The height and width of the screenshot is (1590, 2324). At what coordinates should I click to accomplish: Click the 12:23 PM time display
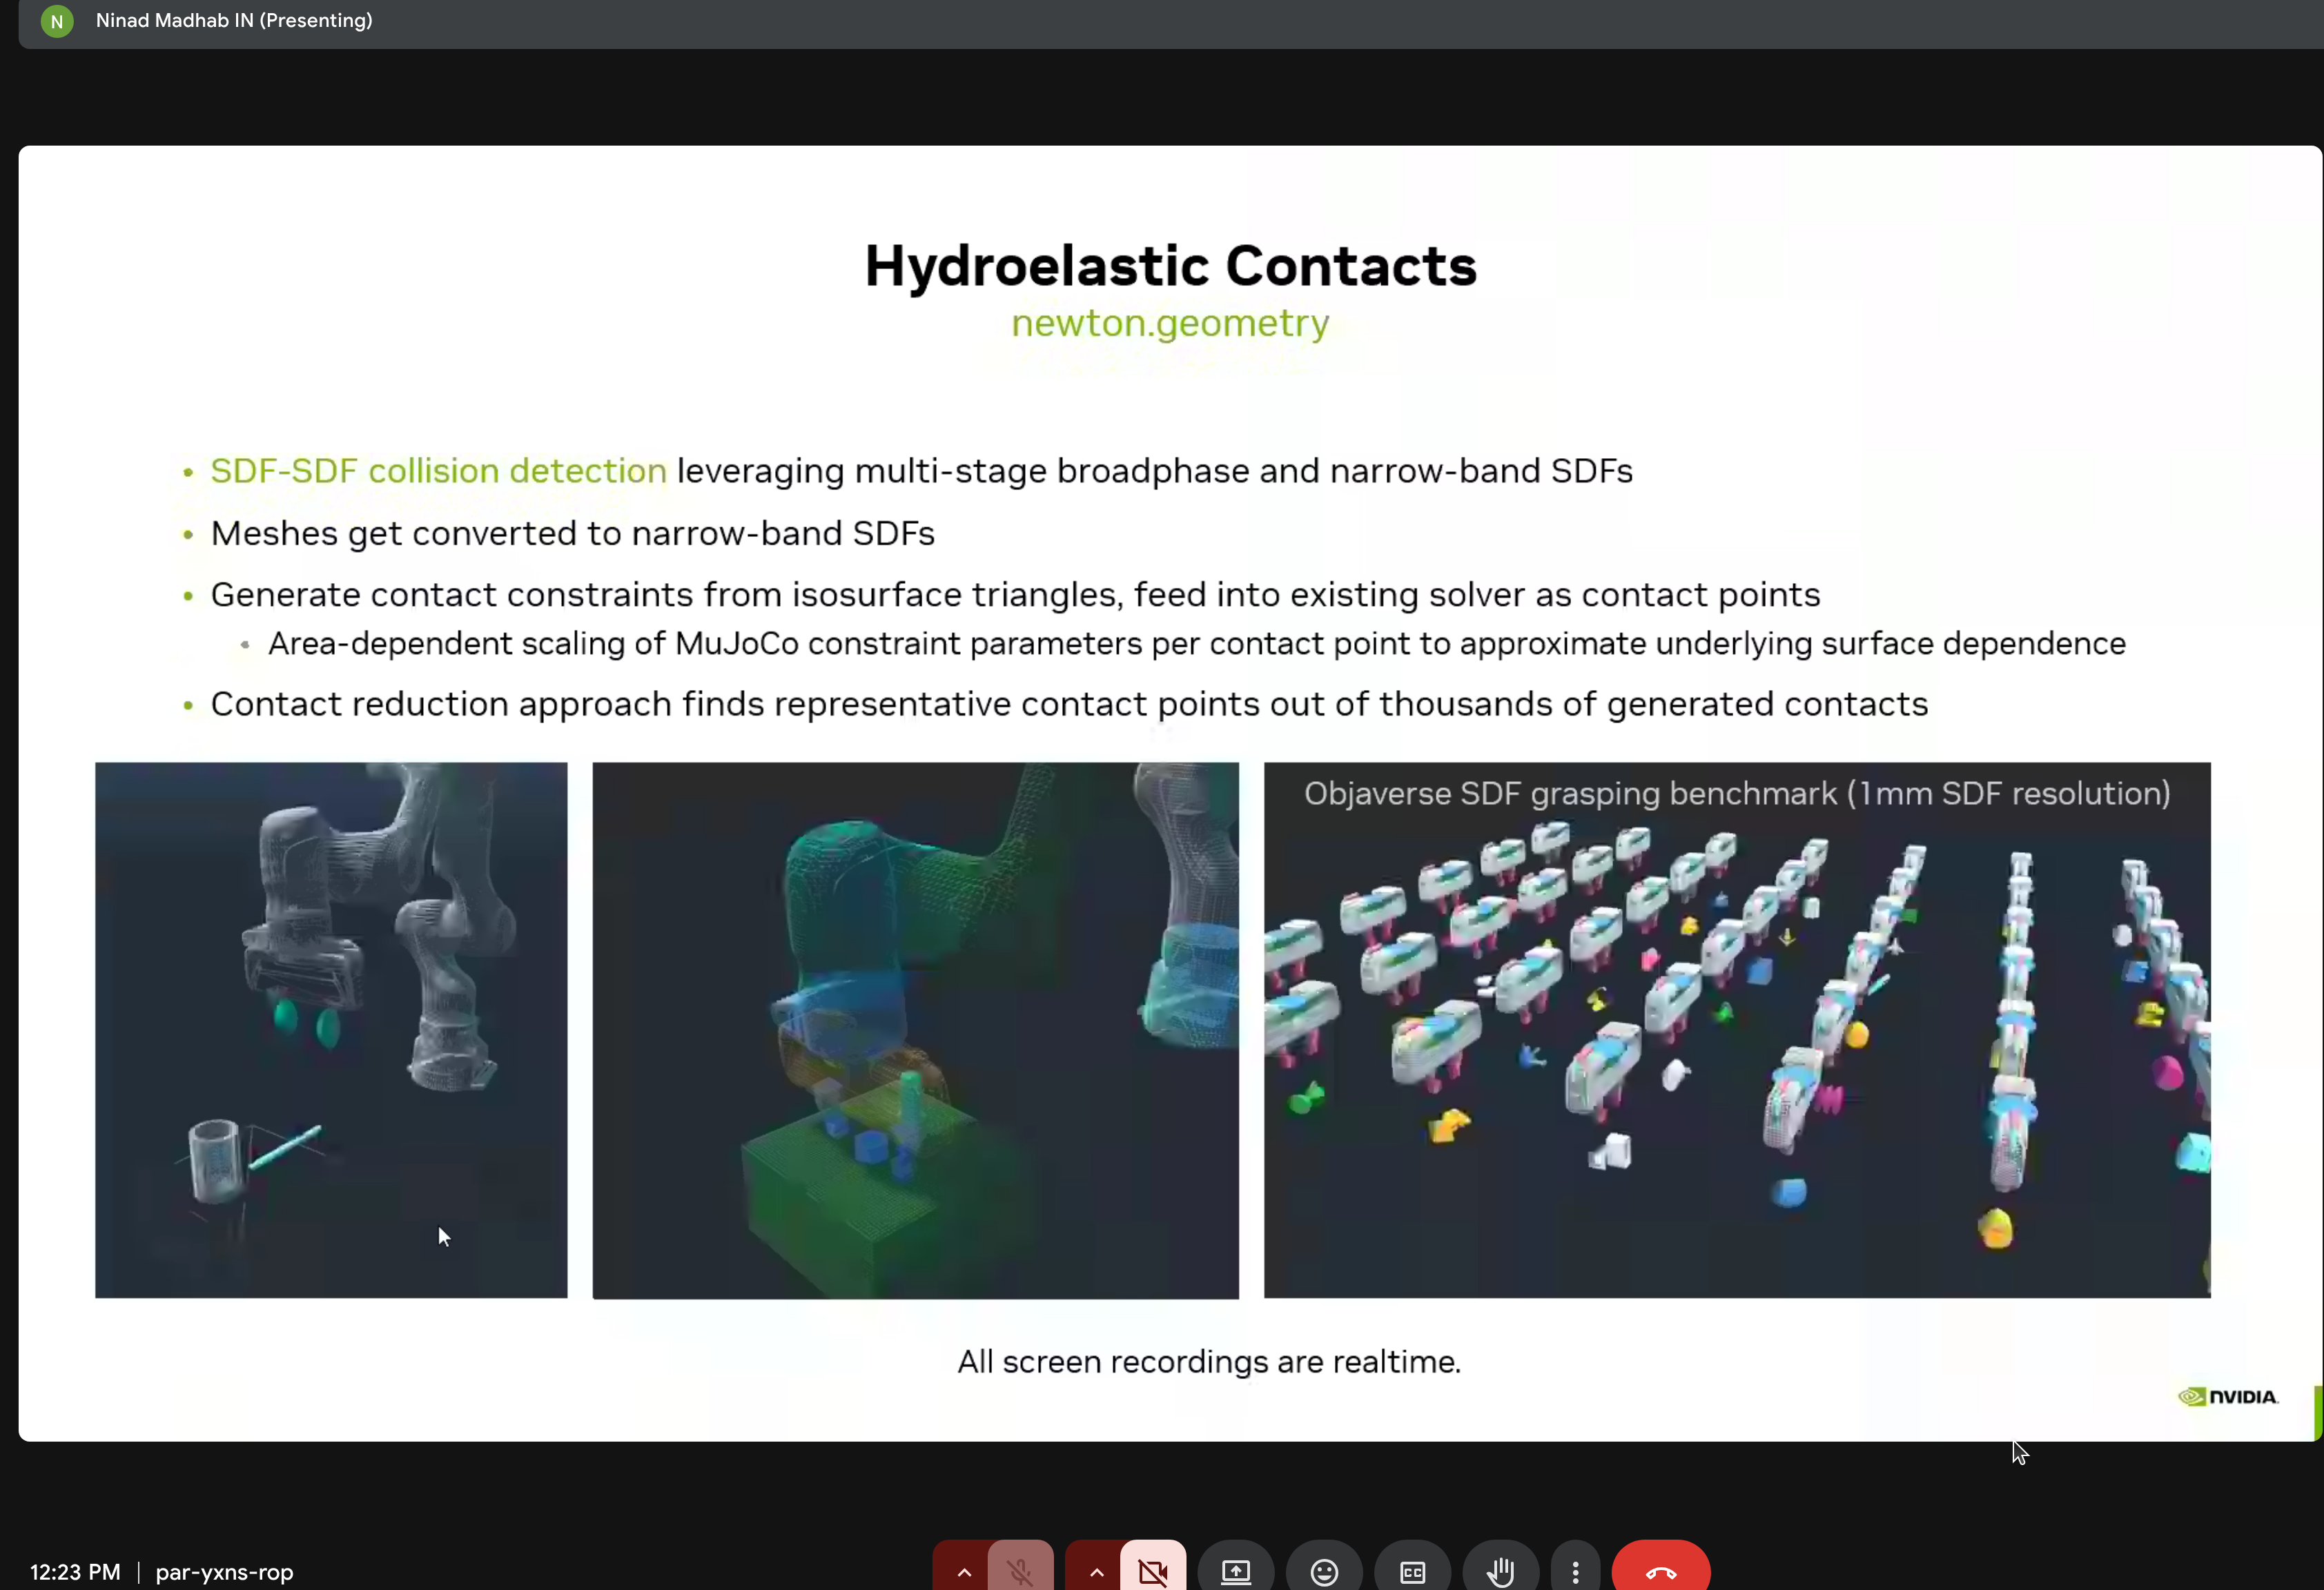(x=74, y=1572)
